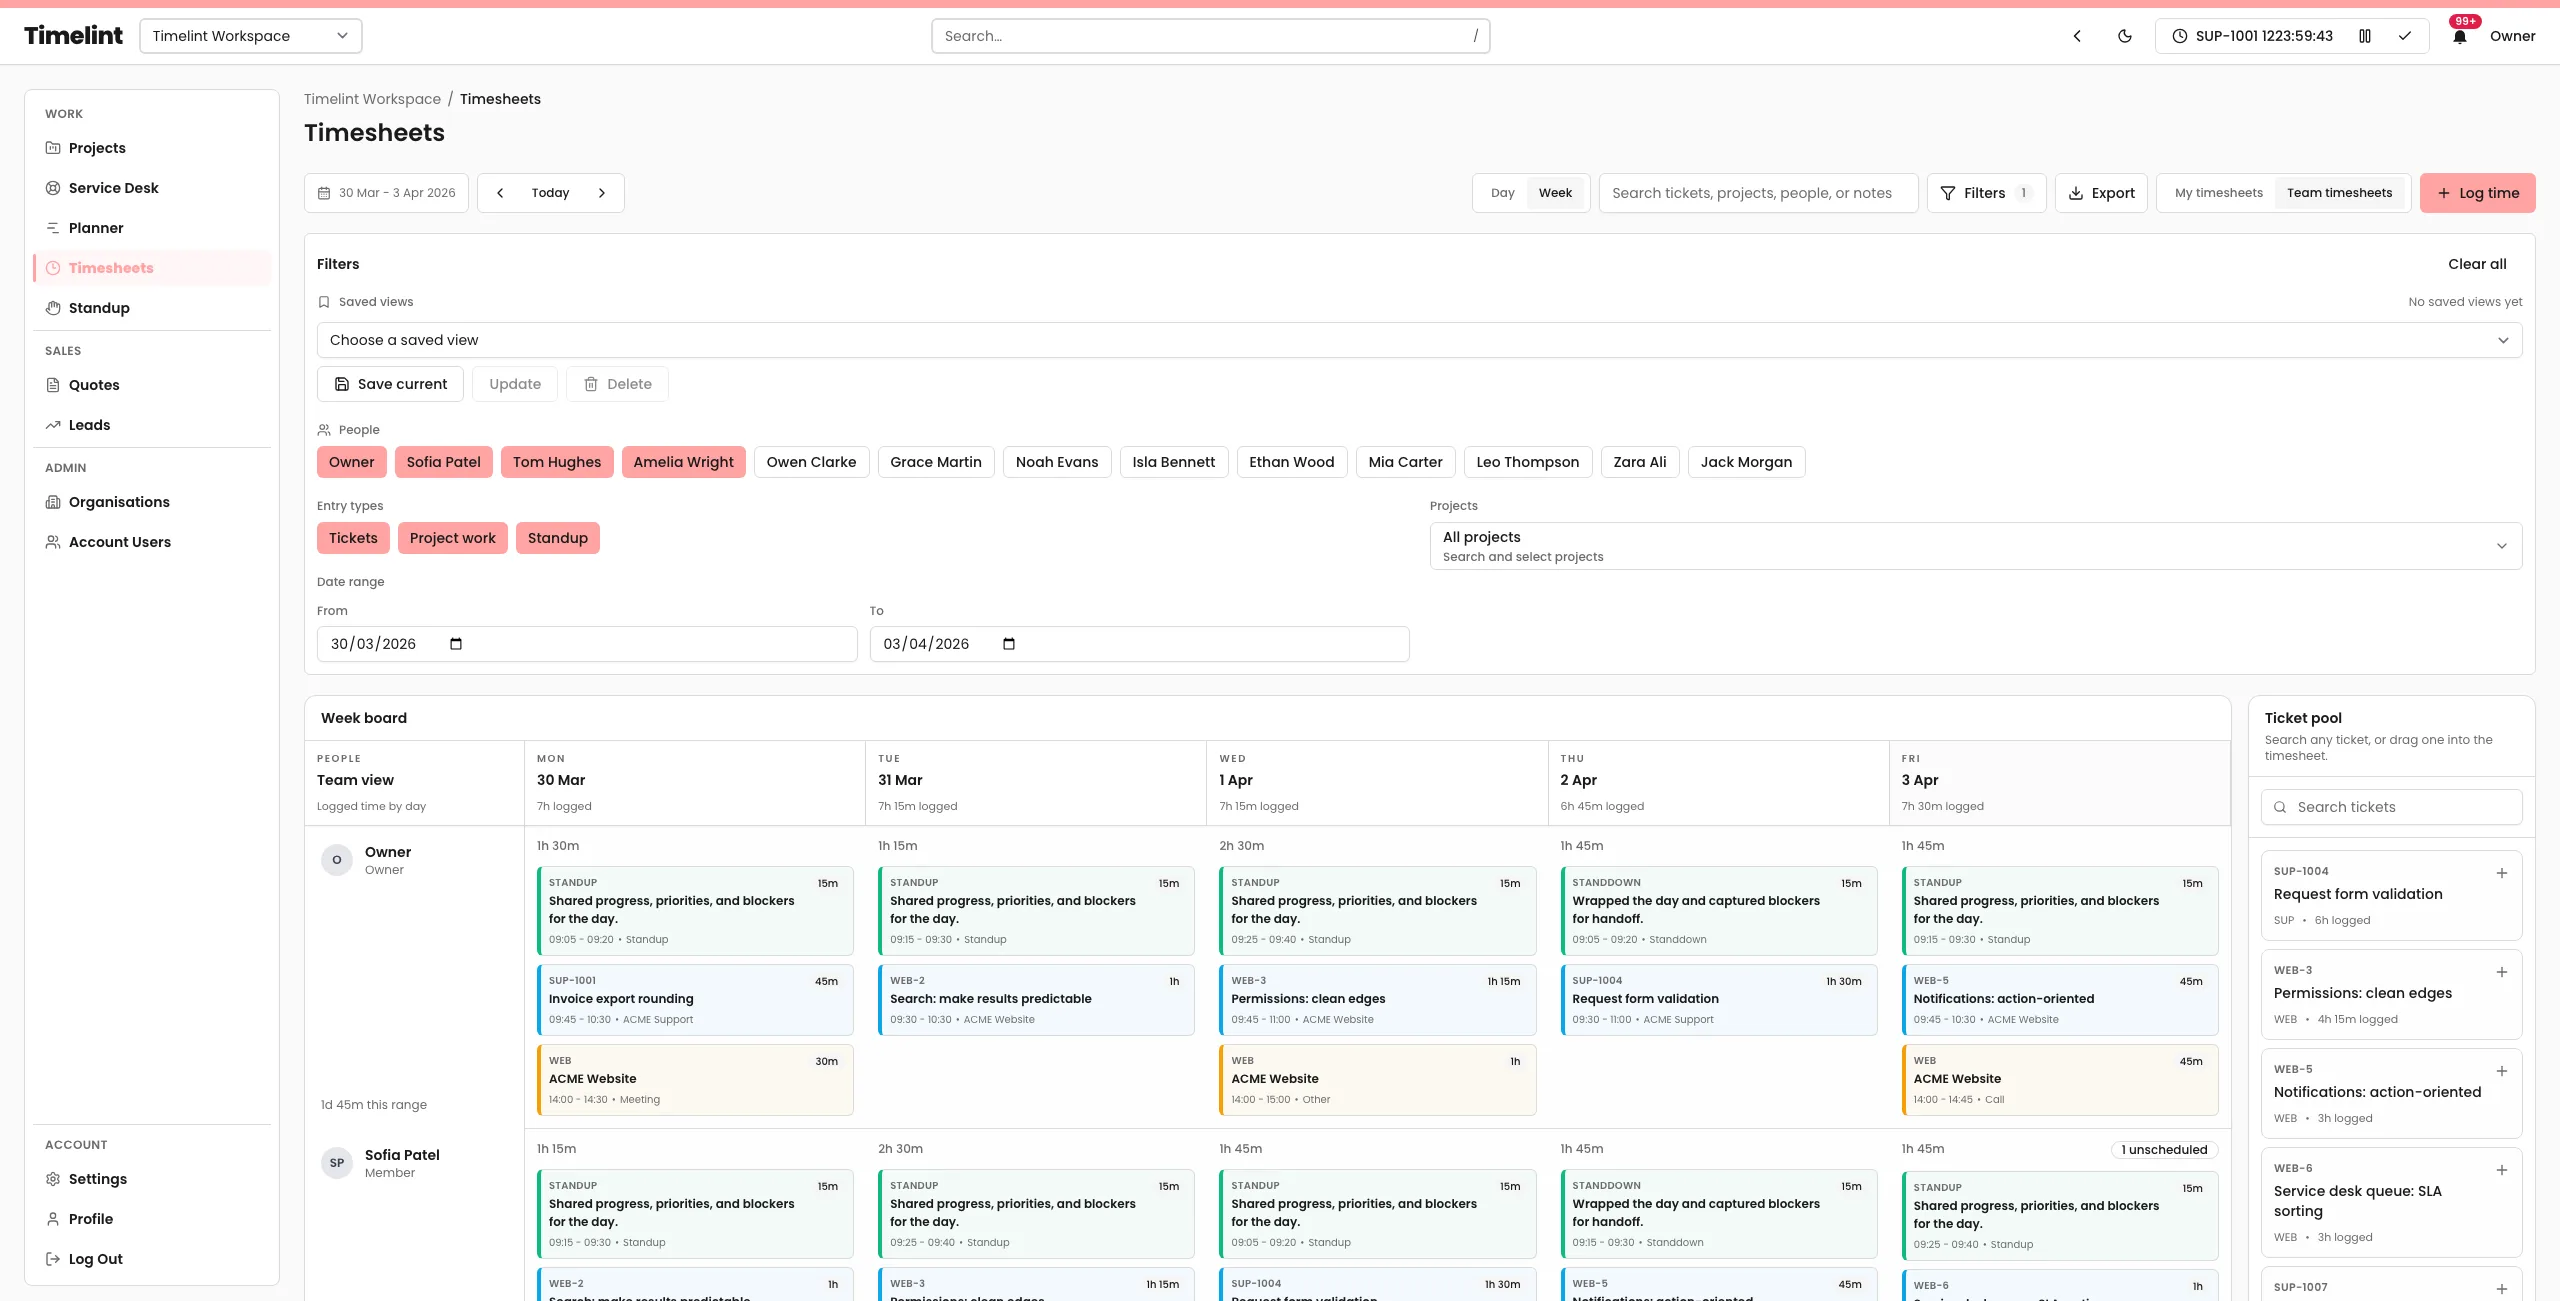Open Settings in the sidebar
Viewport: 2560px width, 1301px height.
[x=152, y=1179]
